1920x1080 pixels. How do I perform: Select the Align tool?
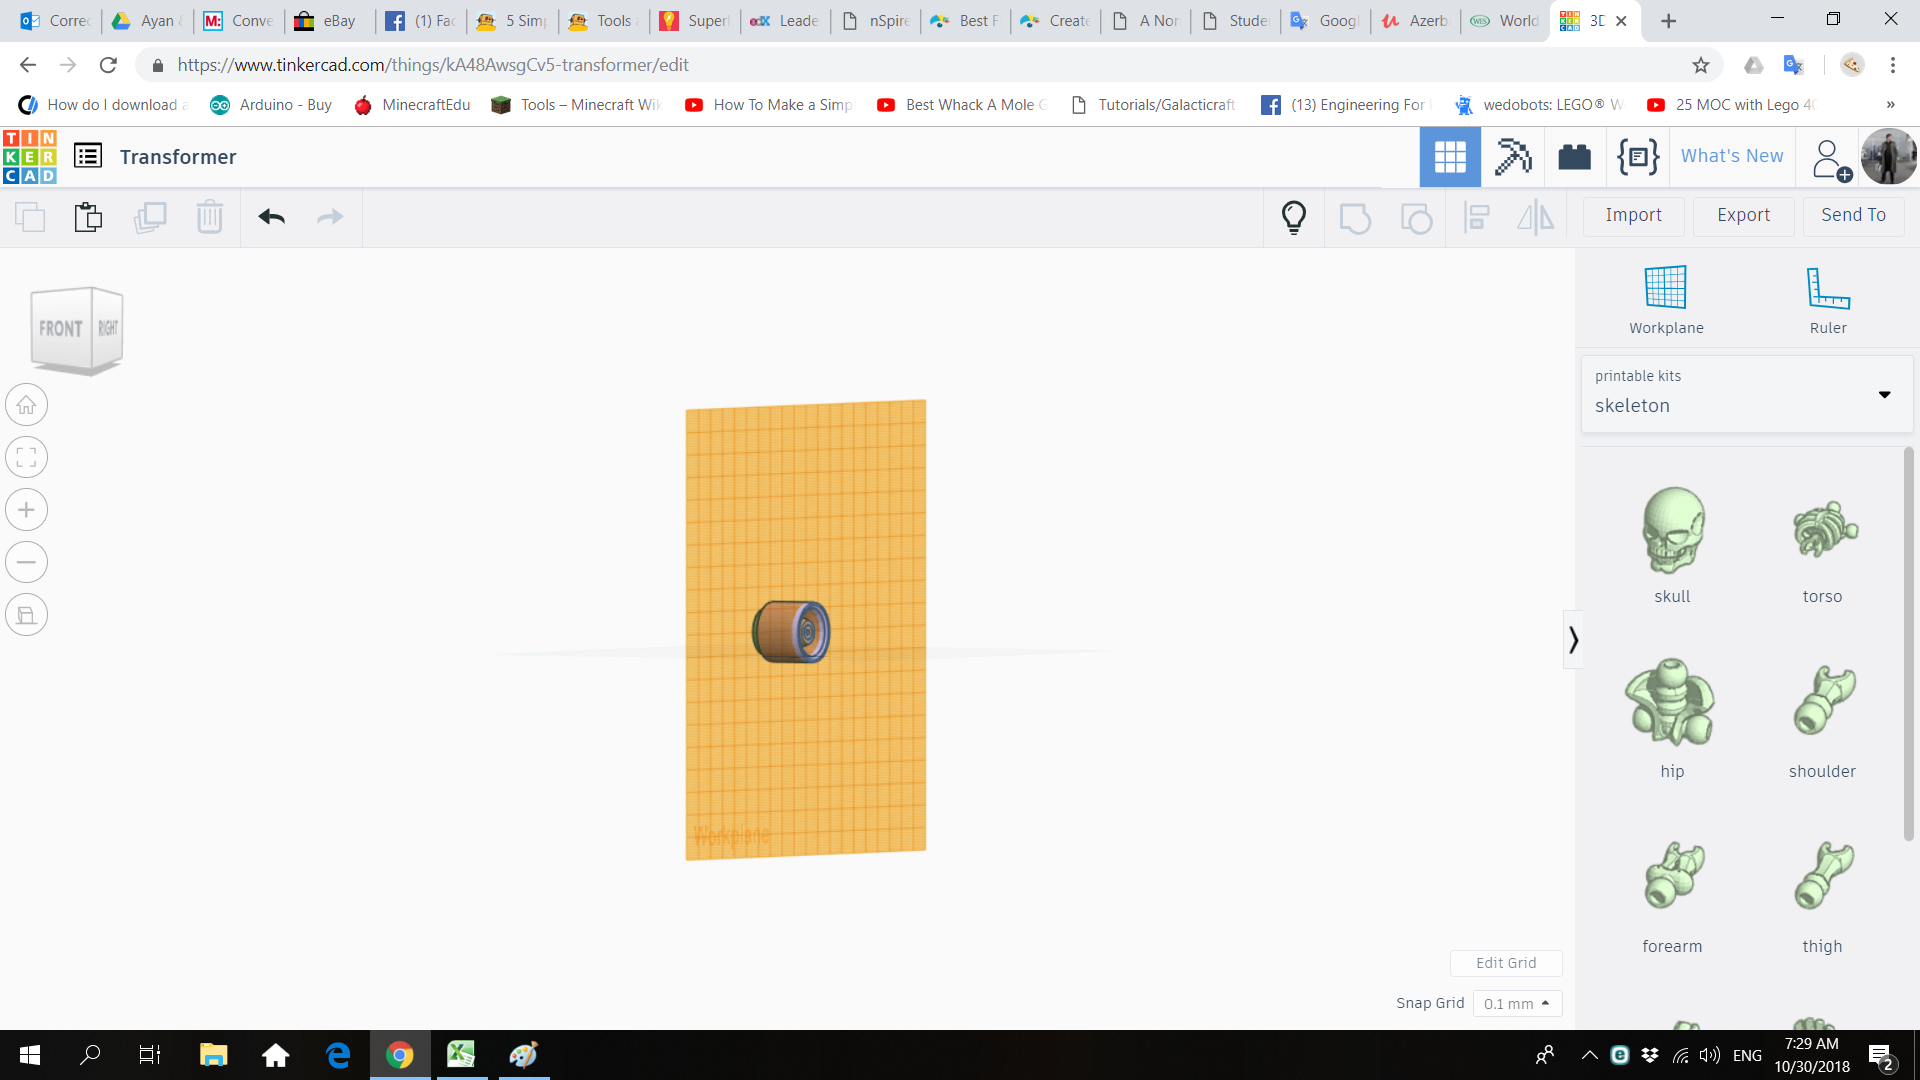point(1476,217)
